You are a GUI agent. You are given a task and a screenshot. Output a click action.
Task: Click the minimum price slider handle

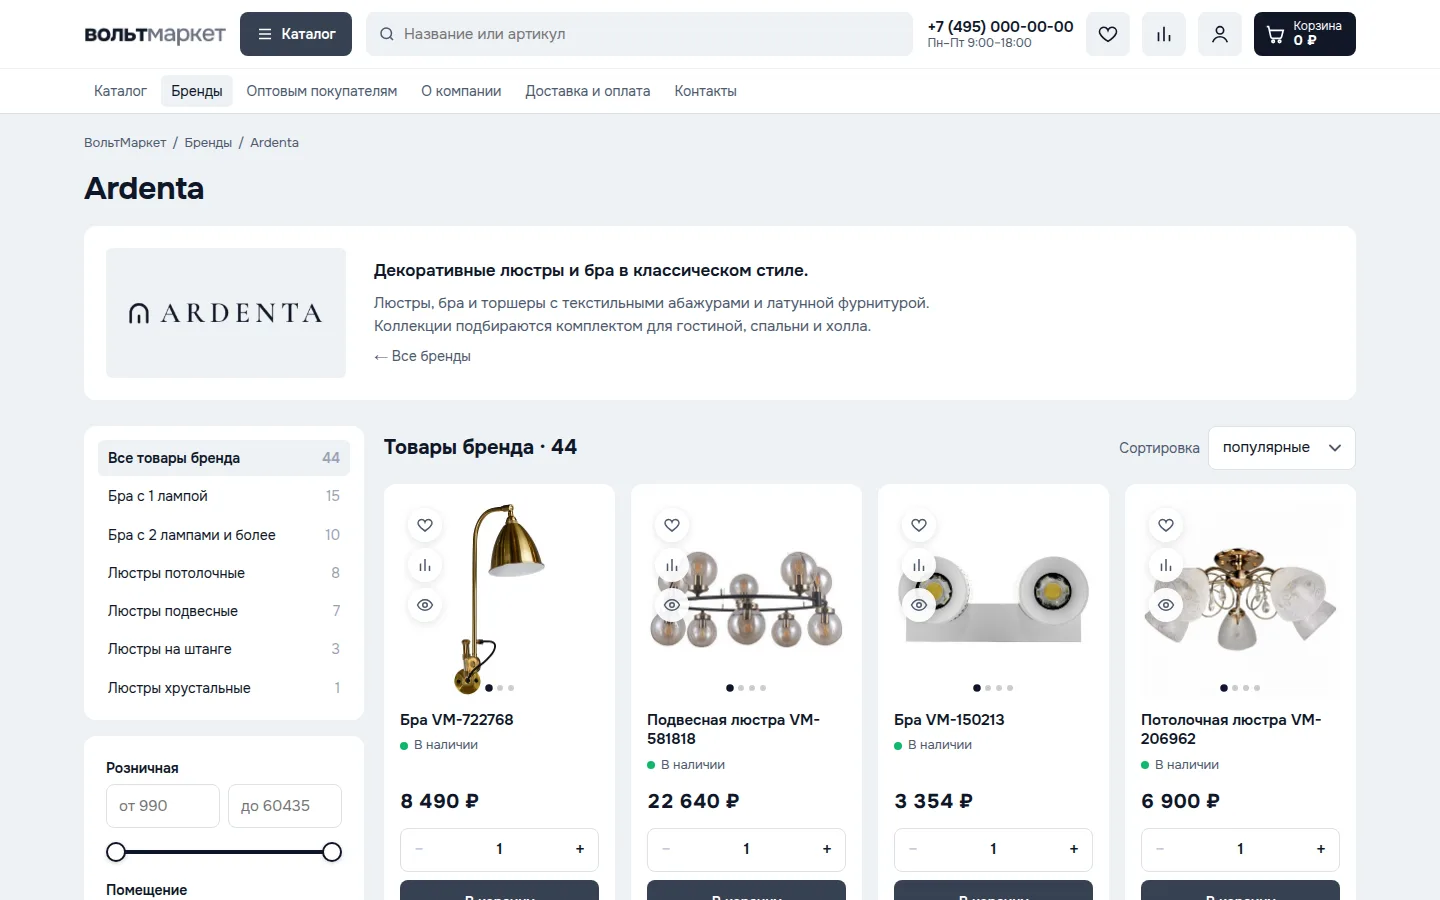point(116,852)
